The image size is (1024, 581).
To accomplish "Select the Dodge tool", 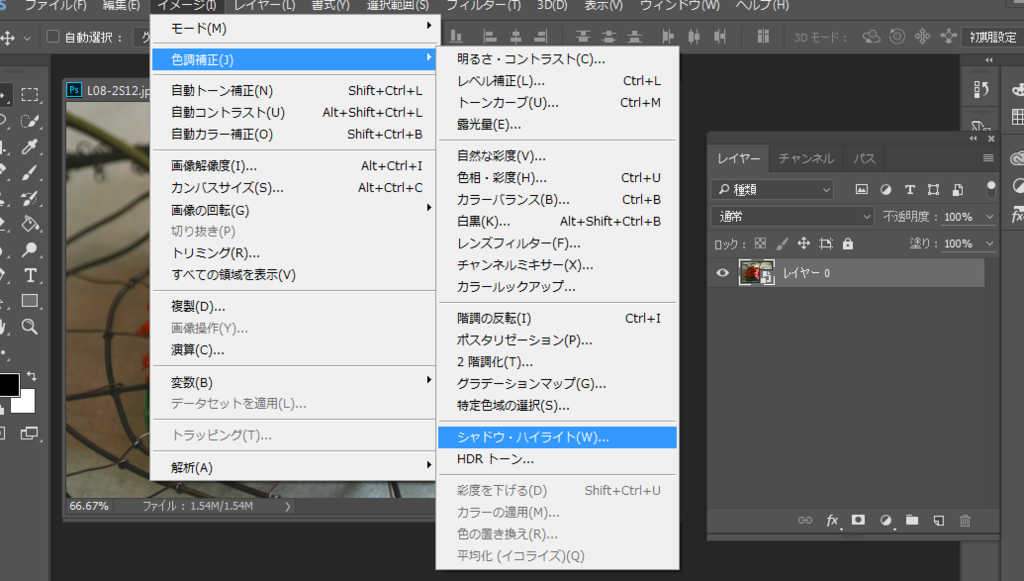I will [29, 249].
